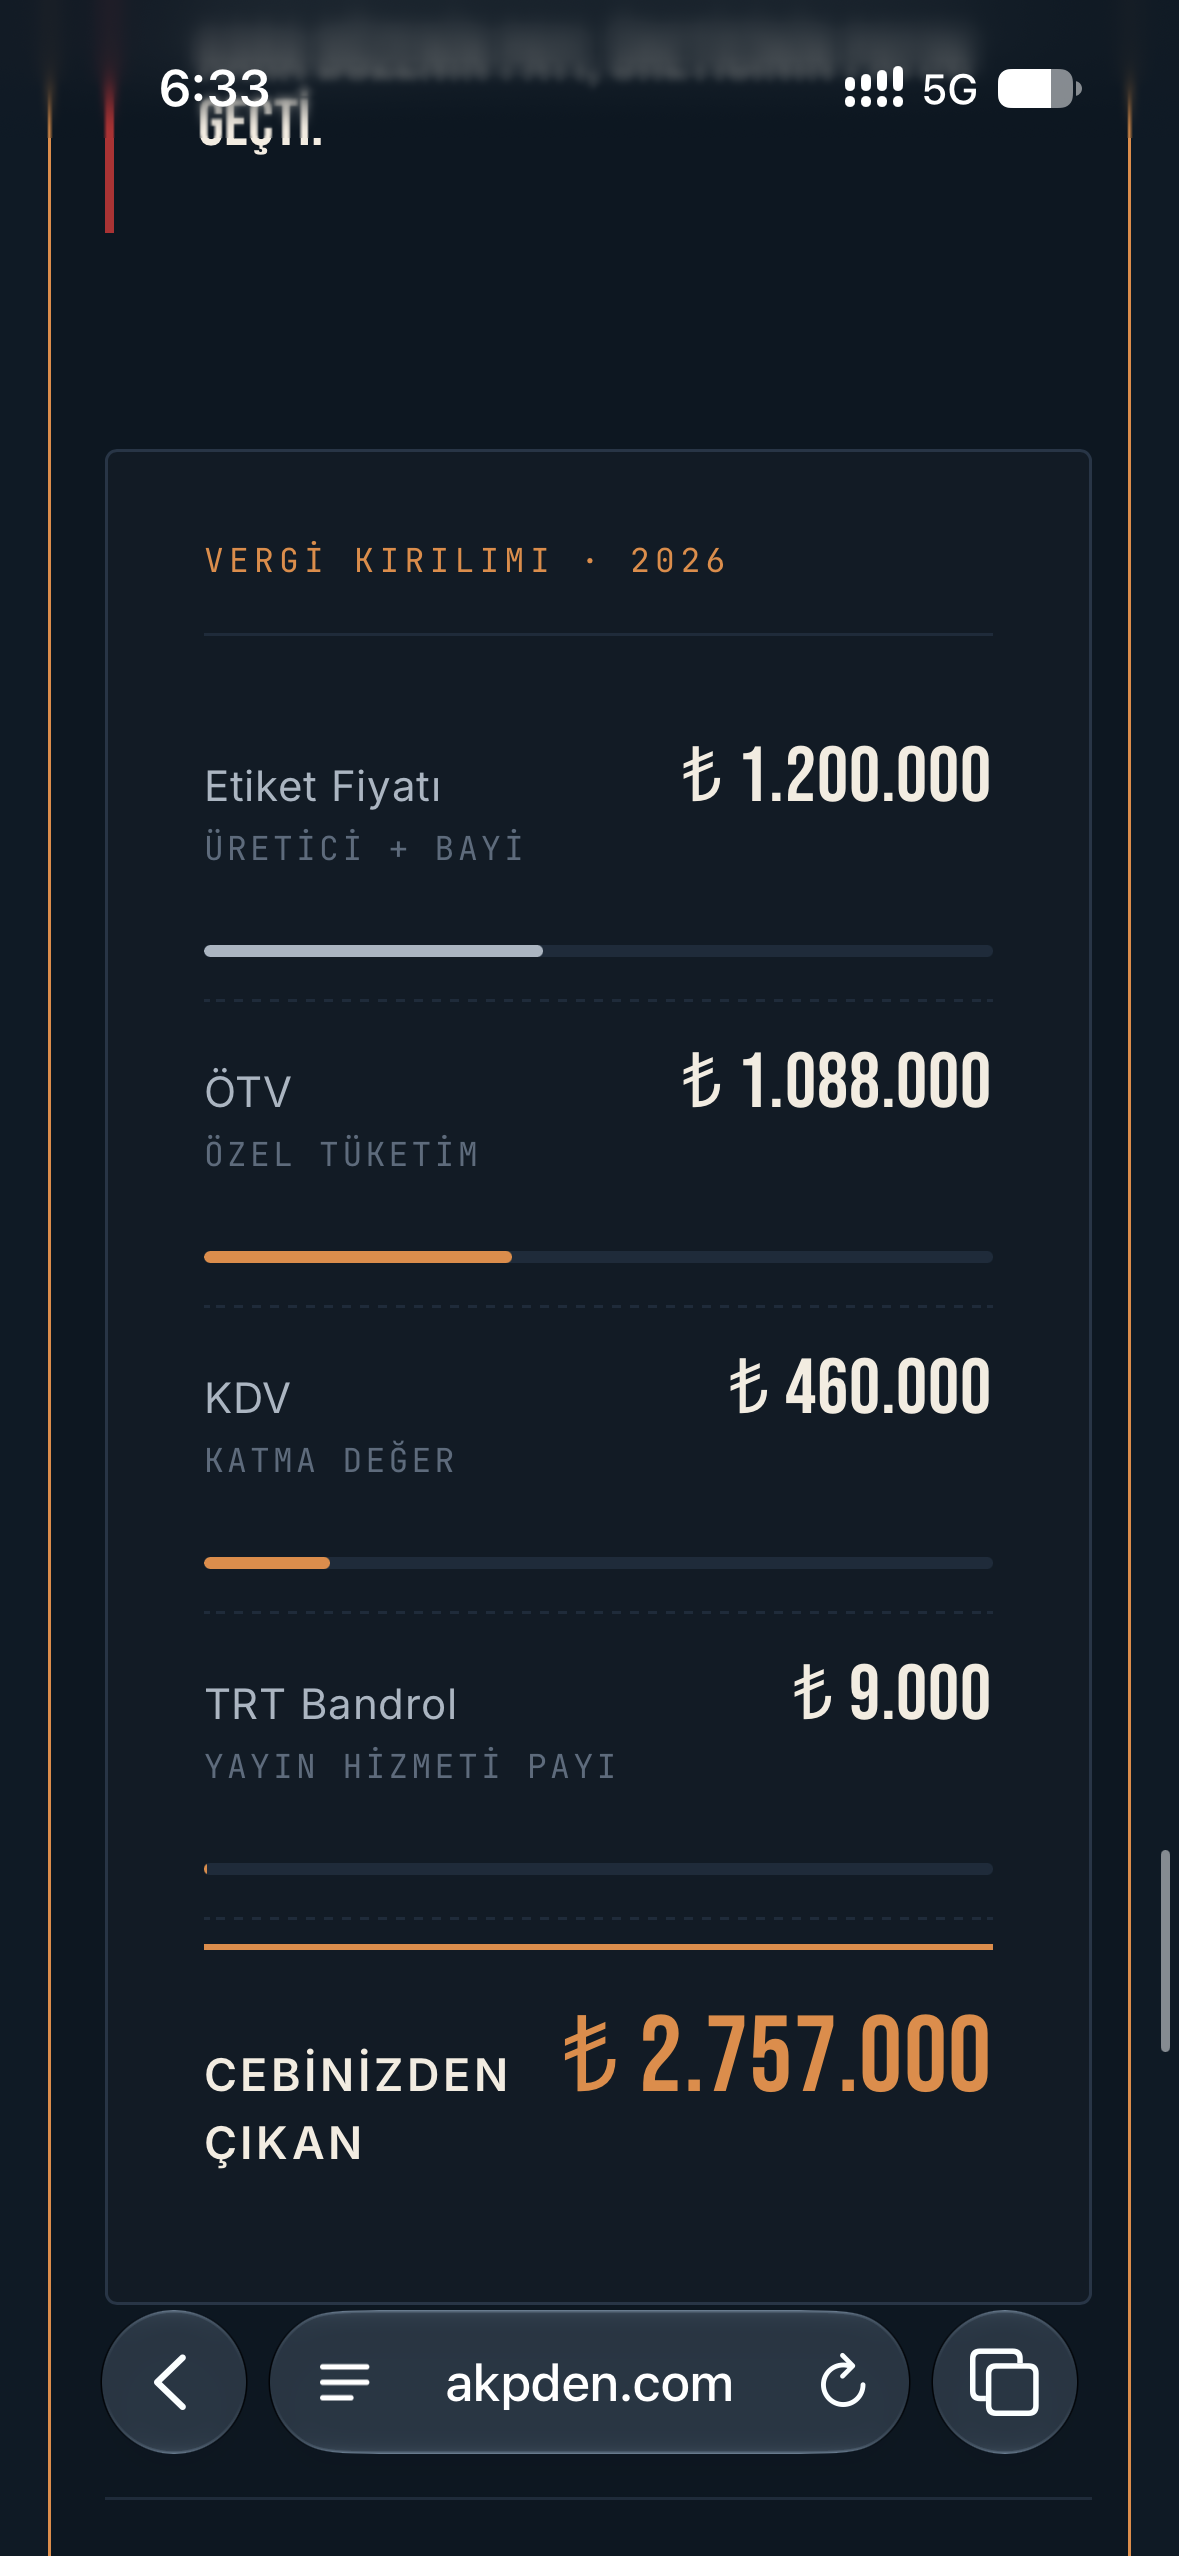Tap the 6:33 clock in status bar
1179x2556 pixels.
click(214, 89)
